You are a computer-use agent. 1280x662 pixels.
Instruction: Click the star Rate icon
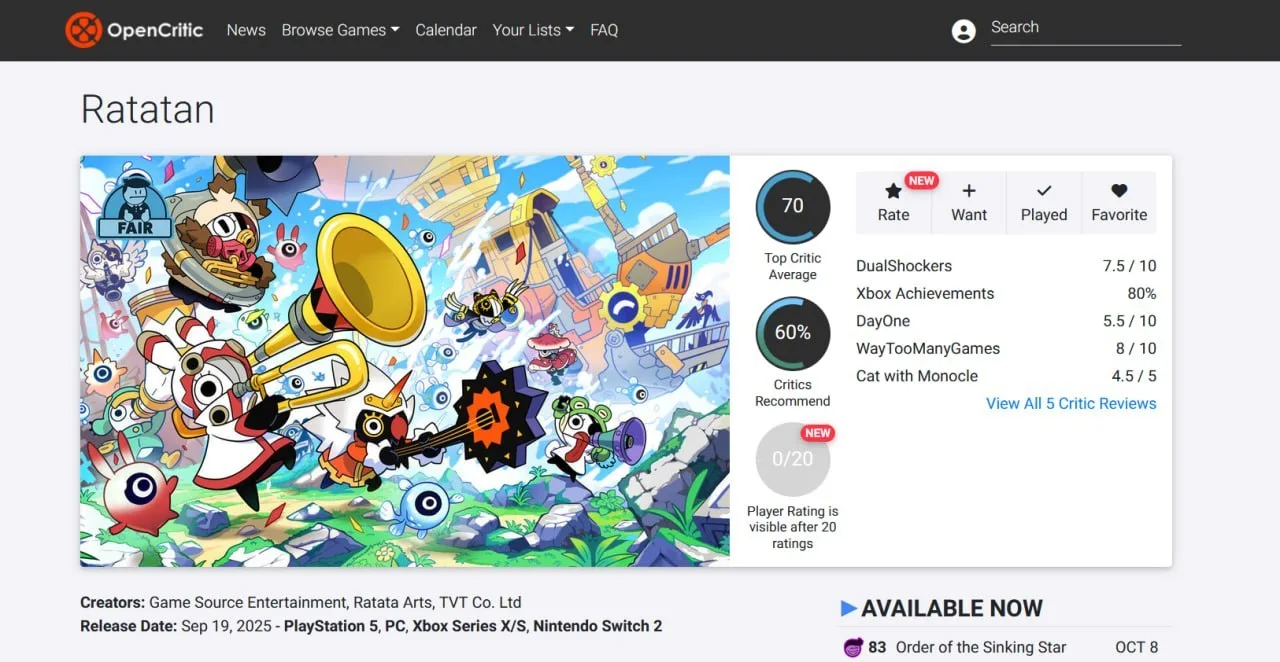[893, 191]
